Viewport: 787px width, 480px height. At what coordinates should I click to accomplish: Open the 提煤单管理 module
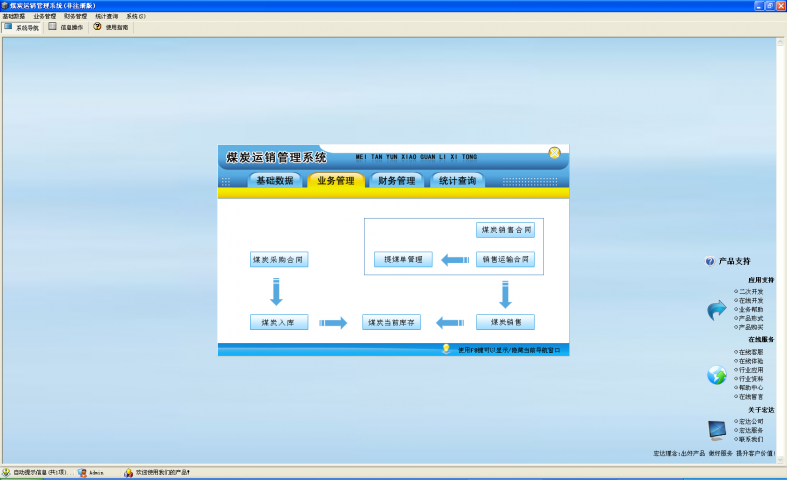pos(403,260)
